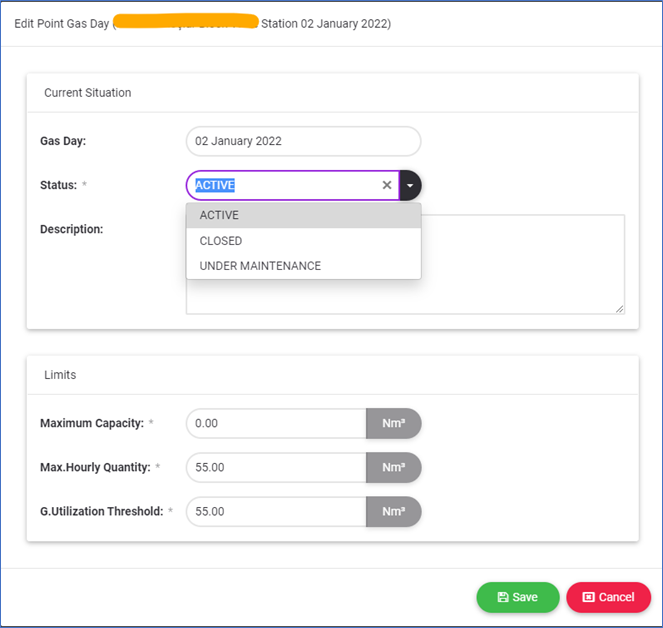The image size is (663, 628).
Task: Click the Gas Day date field
Action: [x=303, y=141]
